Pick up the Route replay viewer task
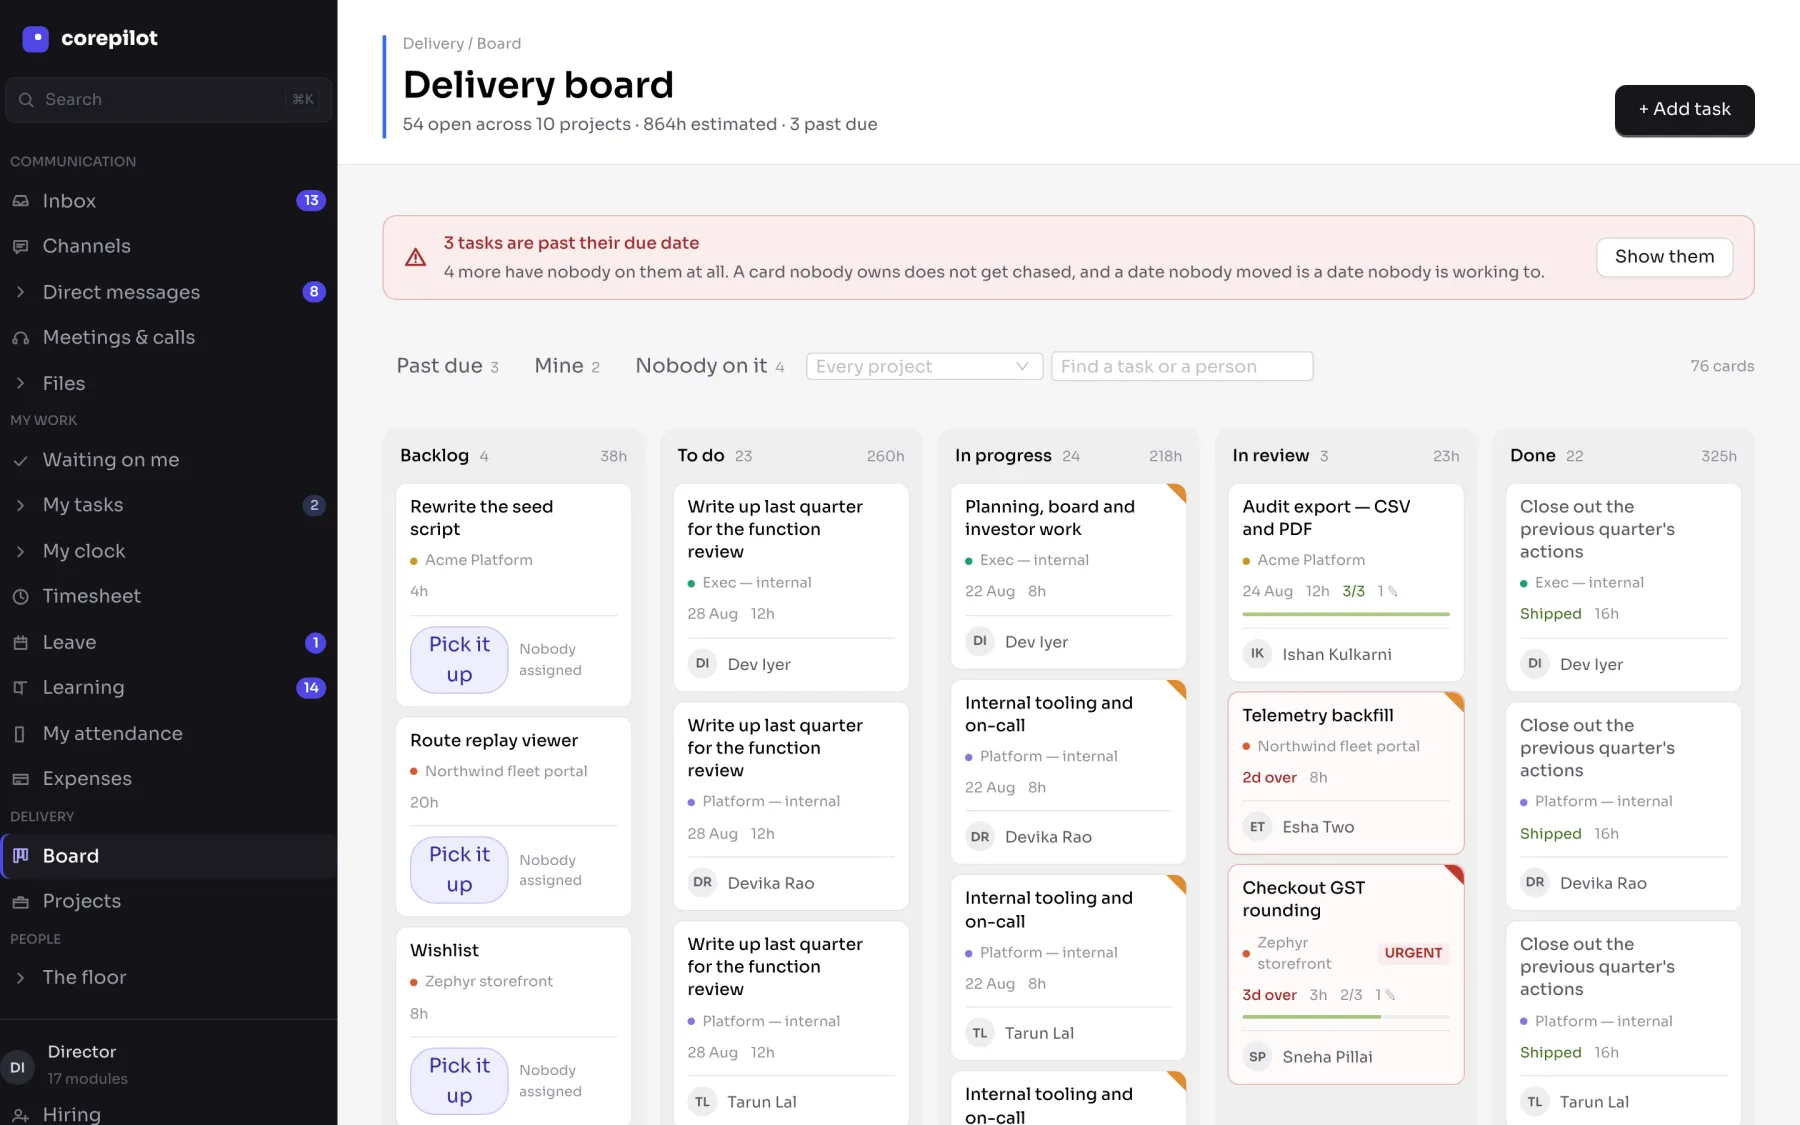 459,870
